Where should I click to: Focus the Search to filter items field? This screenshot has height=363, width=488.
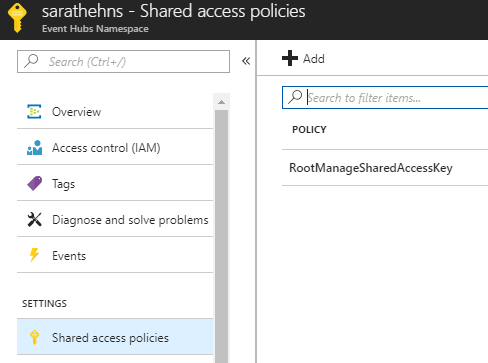[385, 97]
